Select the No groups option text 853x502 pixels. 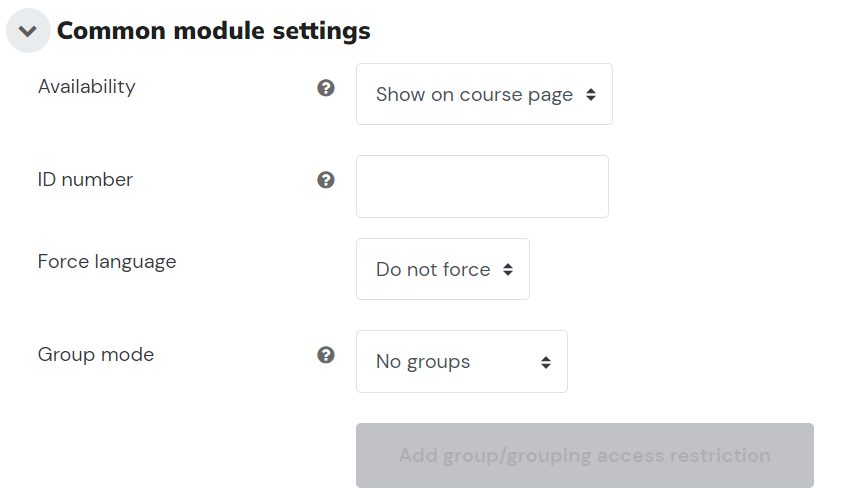click(x=423, y=362)
